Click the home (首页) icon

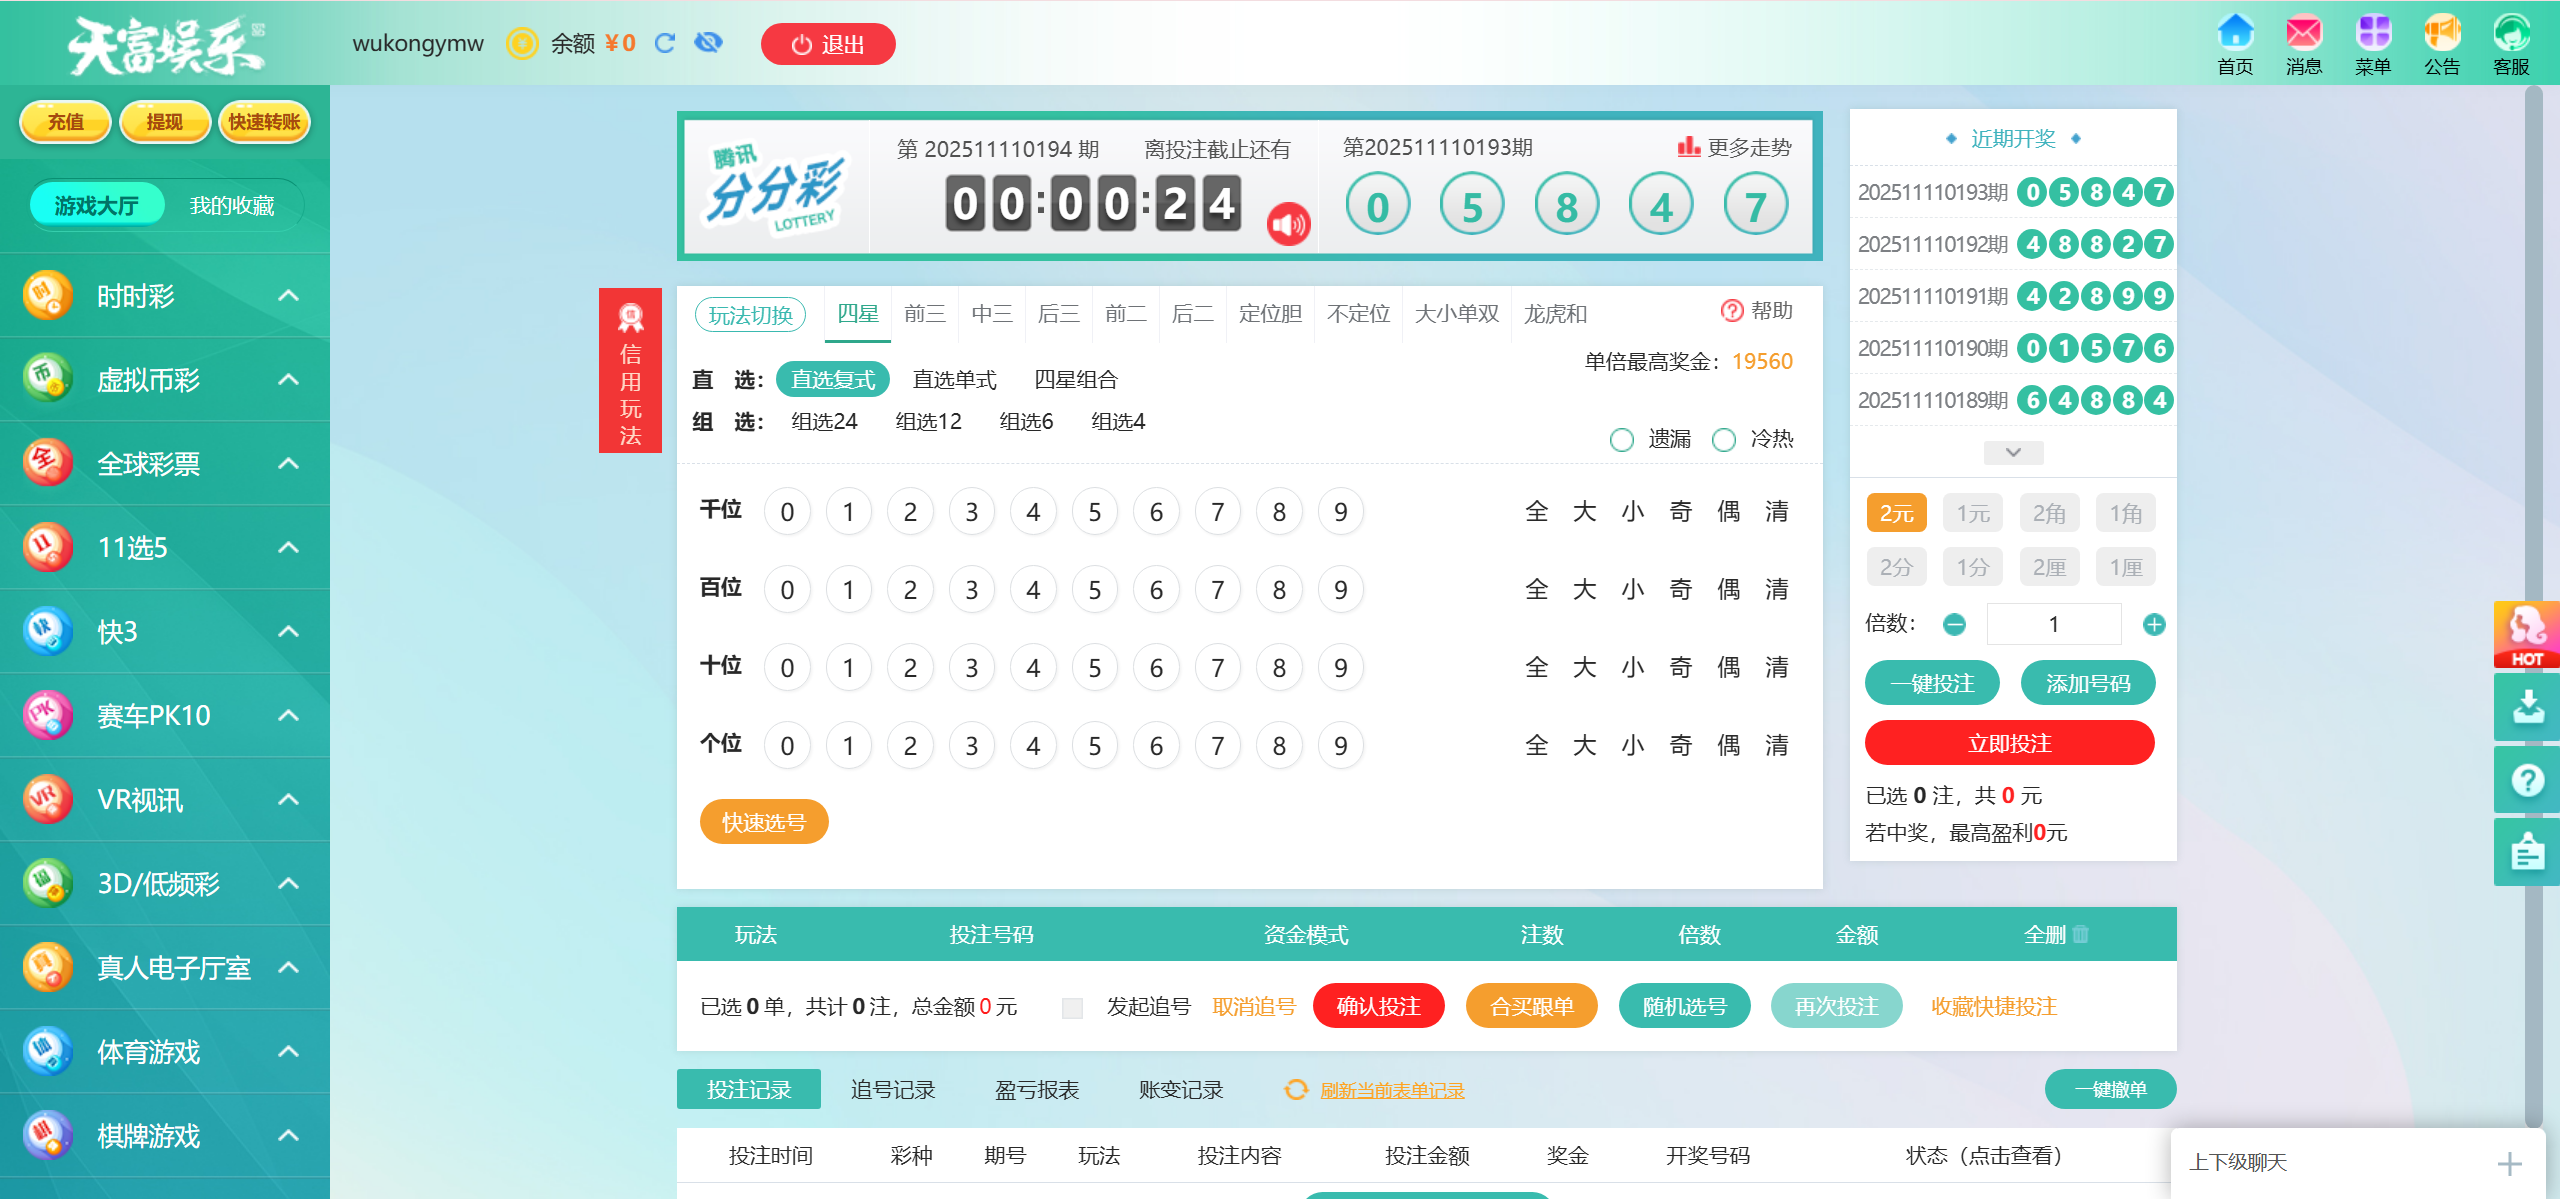pos(2234,33)
